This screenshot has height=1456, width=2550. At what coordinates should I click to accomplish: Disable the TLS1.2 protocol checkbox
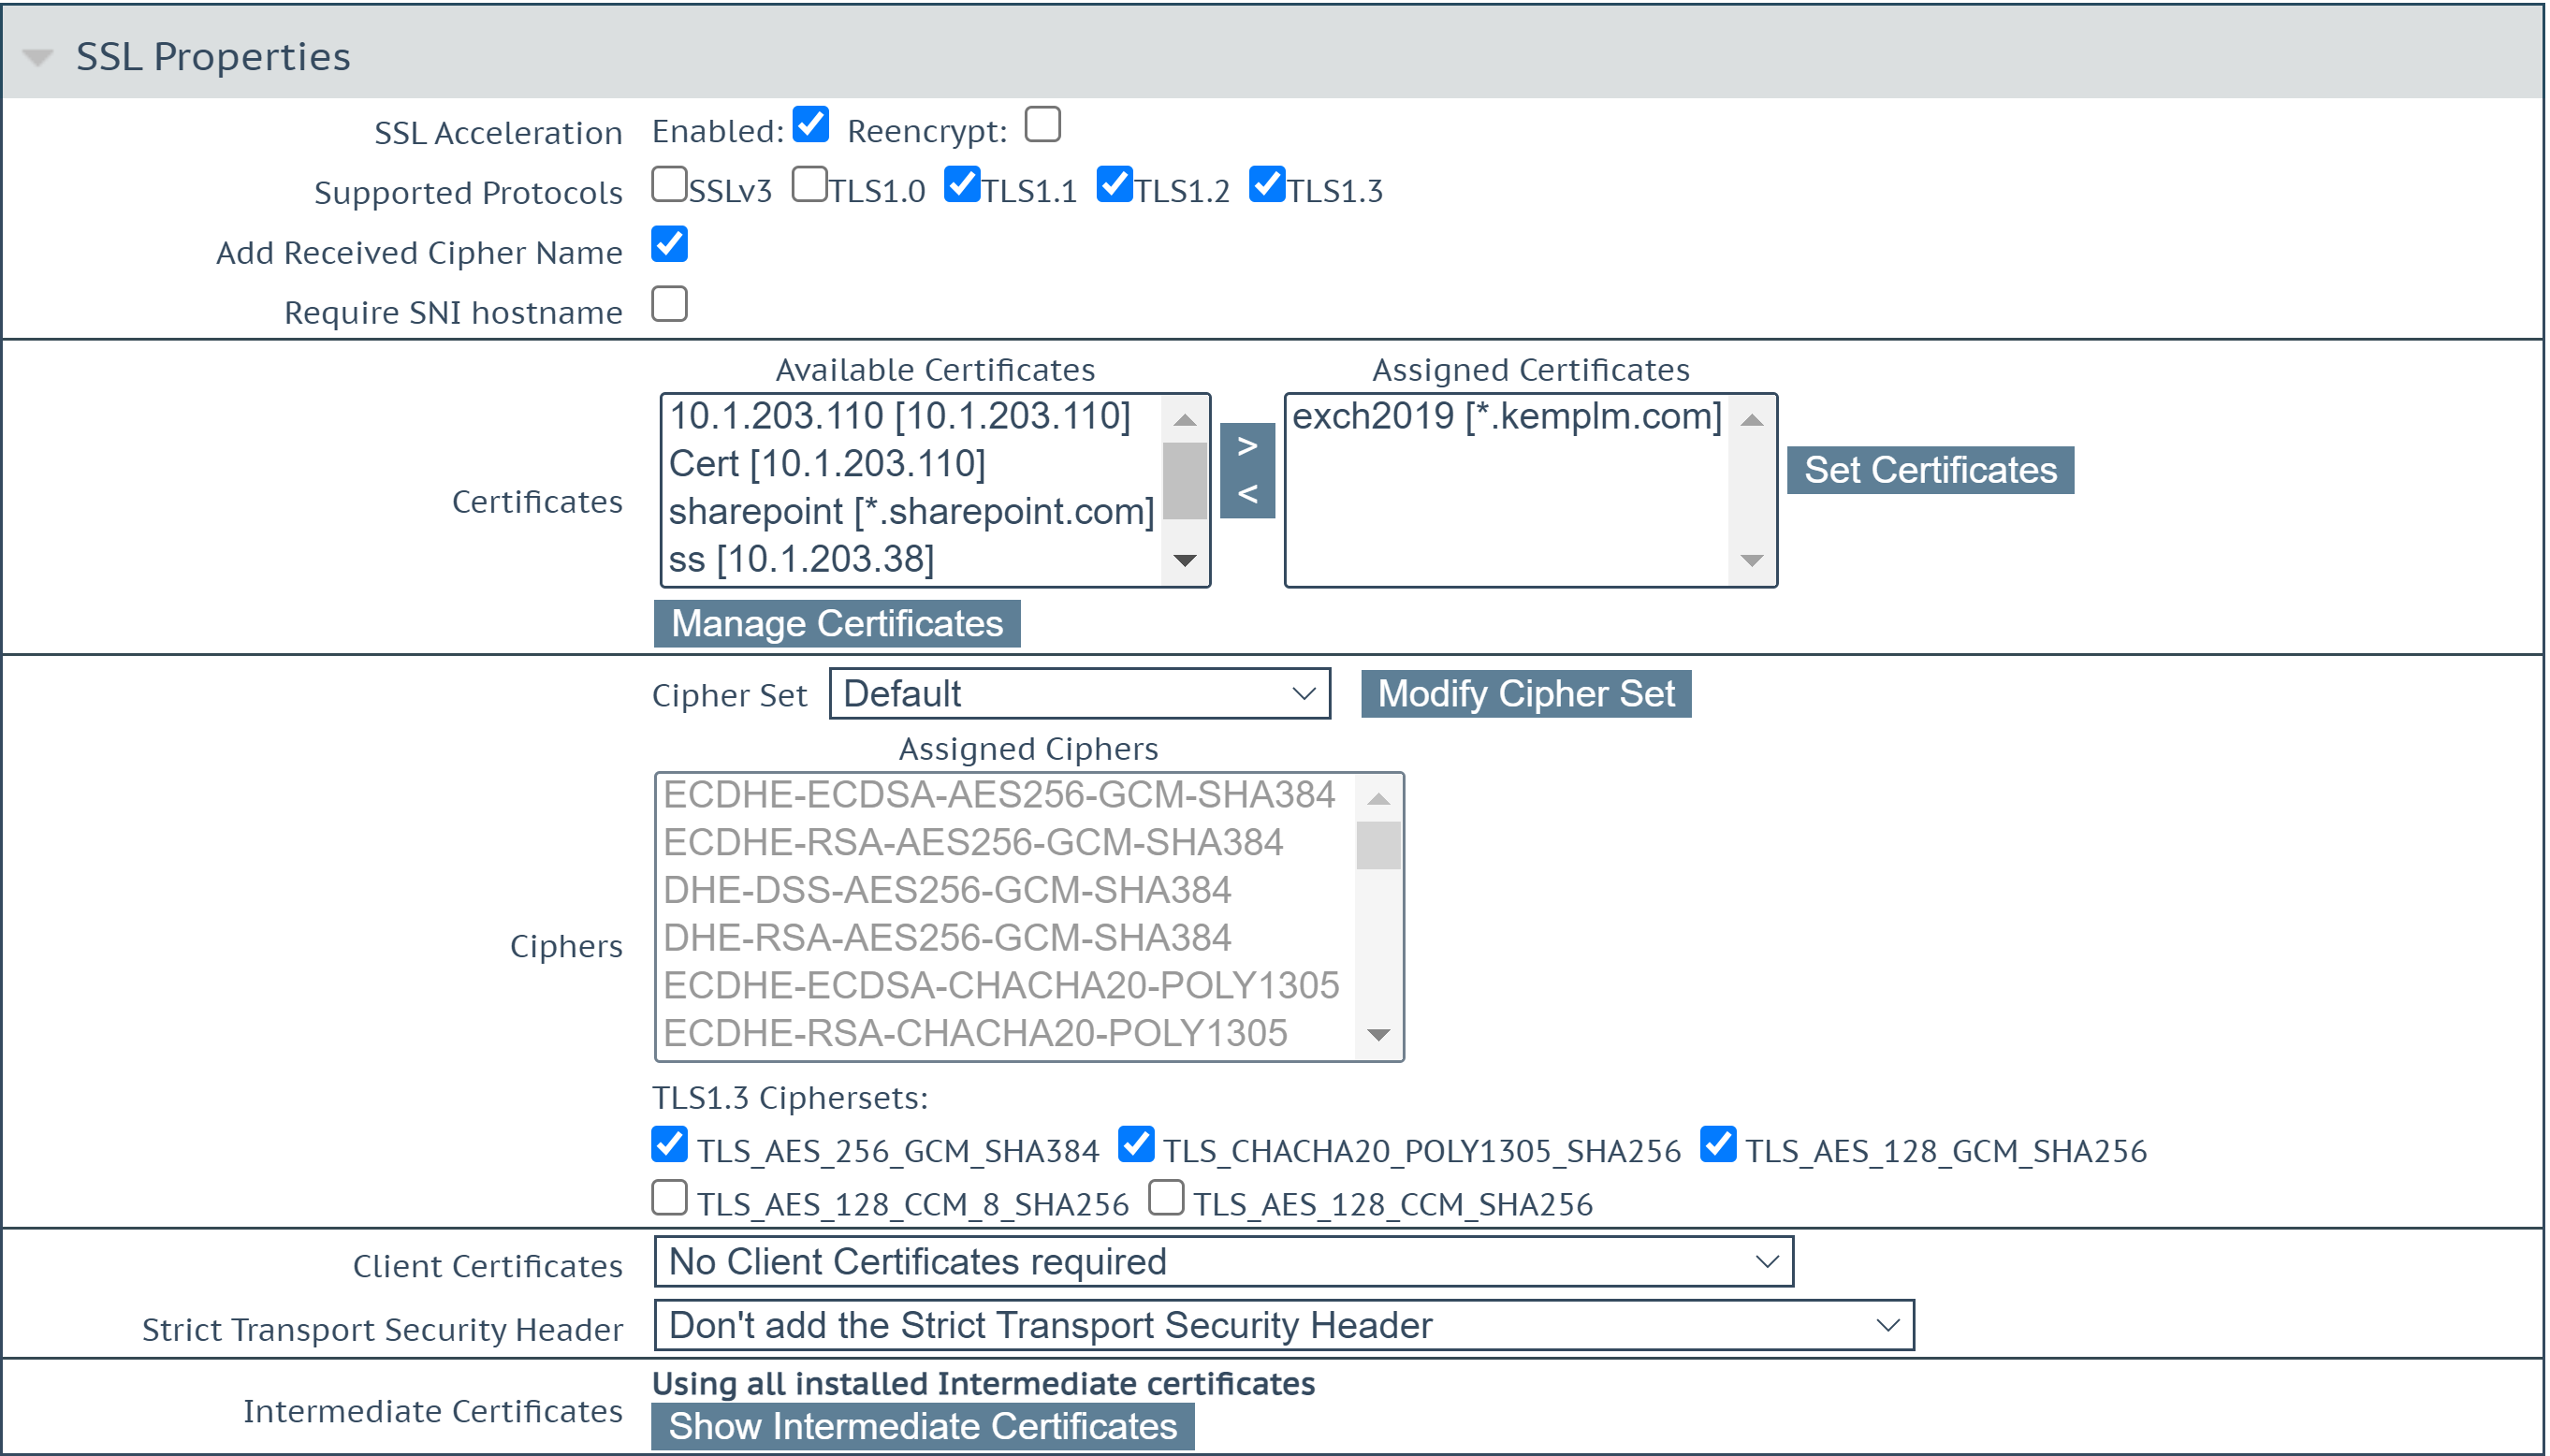click(x=1115, y=185)
